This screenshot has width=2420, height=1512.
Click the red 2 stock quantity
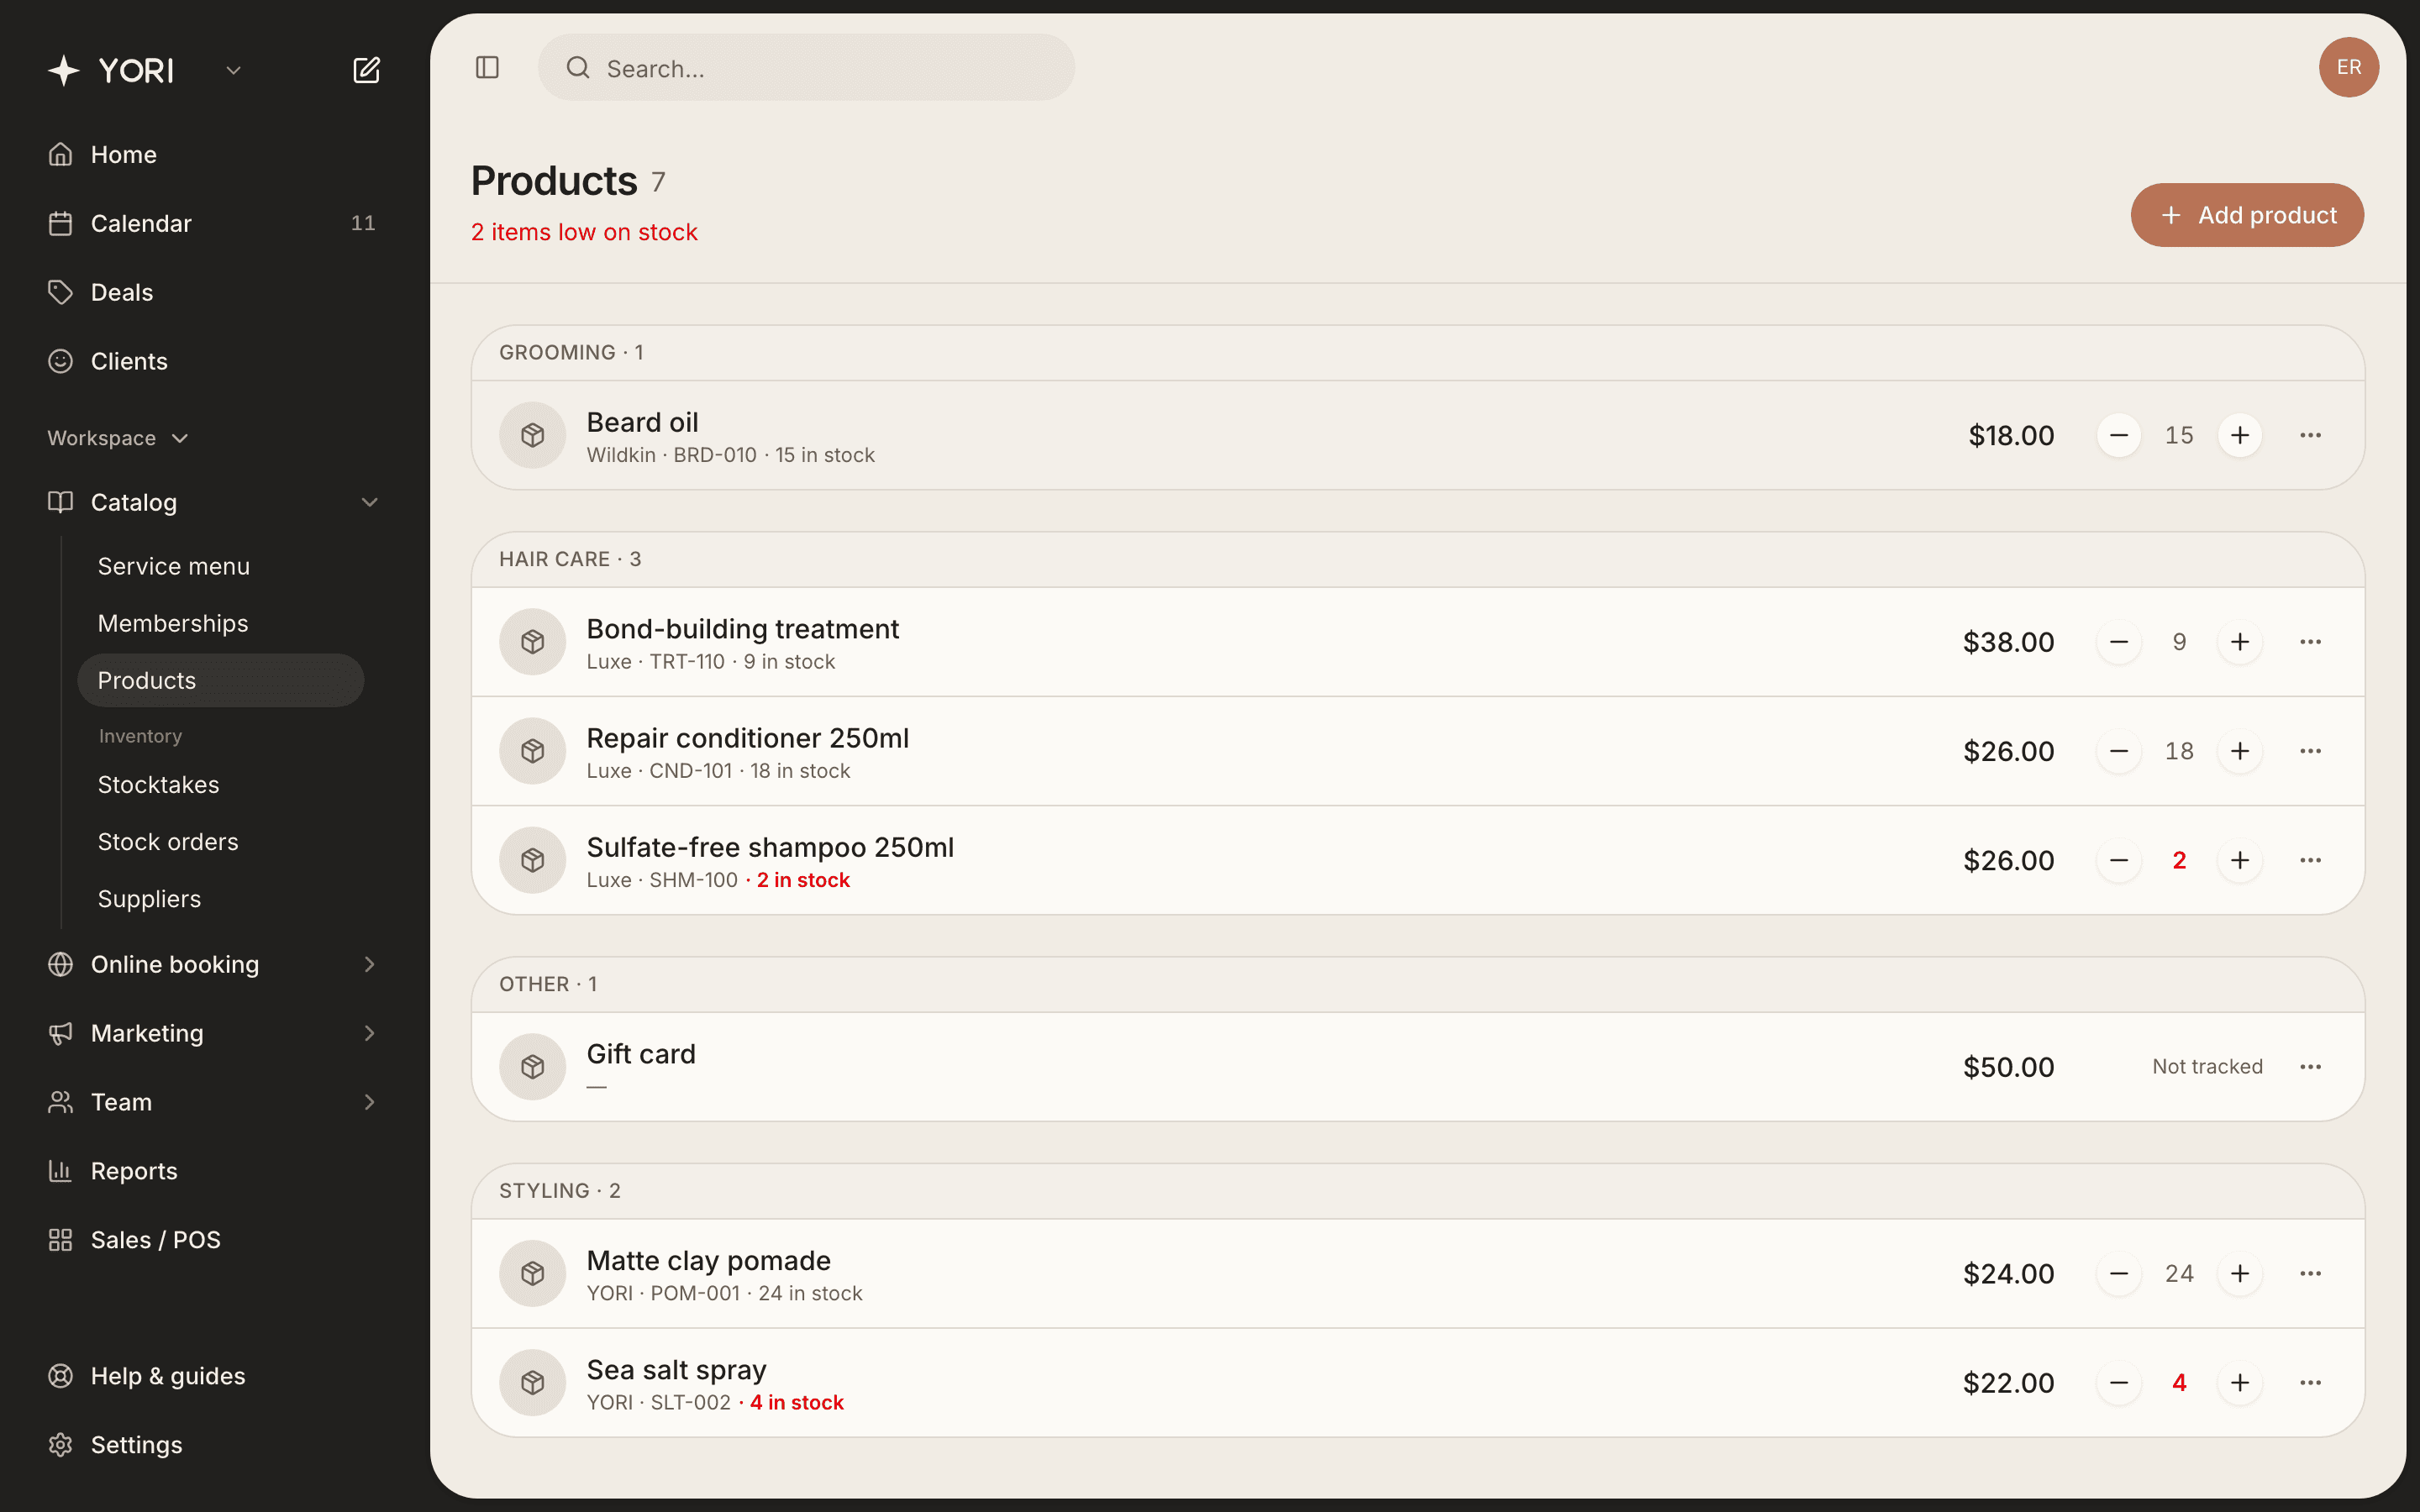(x=2179, y=860)
